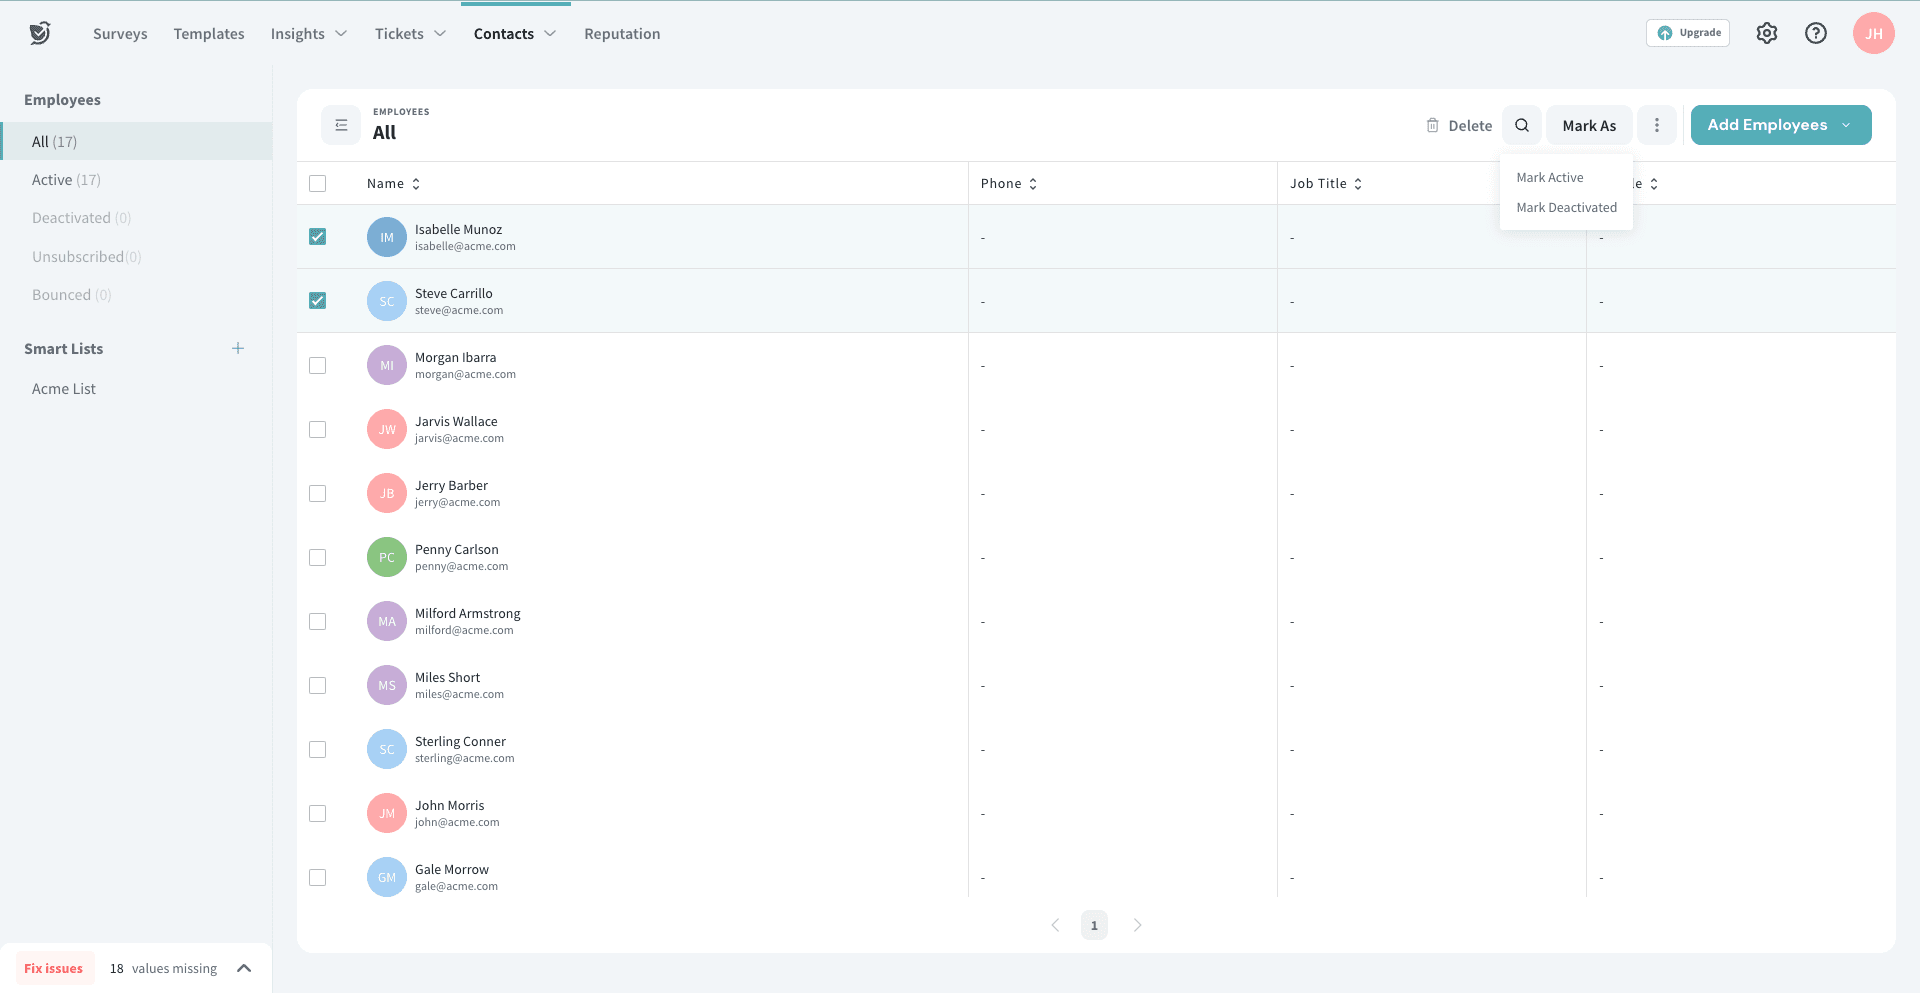Add a new smart list with plus icon
This screenshot has width=1920, height=993.
pyautogui.click(x=238, y=348)
